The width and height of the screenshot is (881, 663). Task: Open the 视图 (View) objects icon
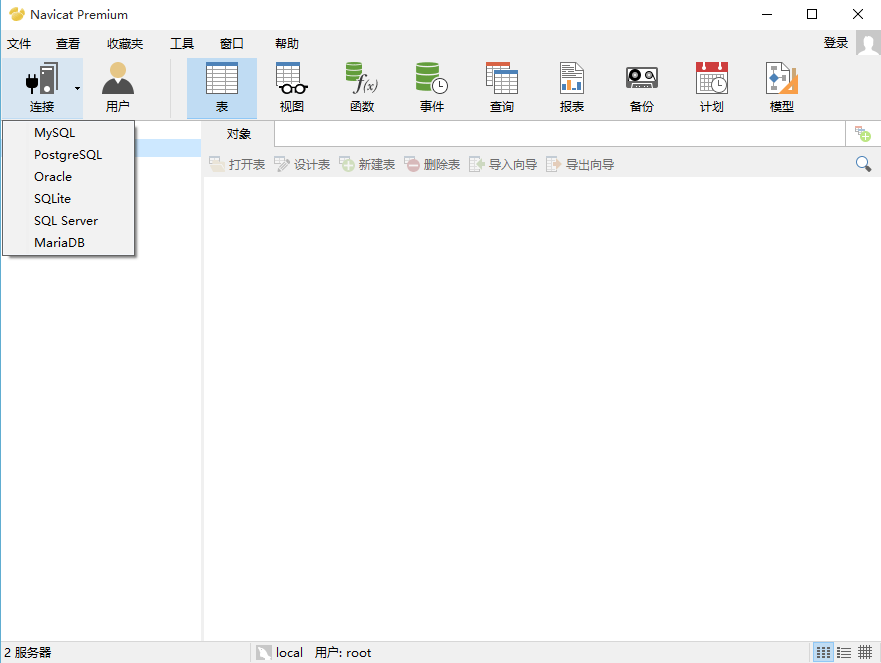tap(291, 88)
